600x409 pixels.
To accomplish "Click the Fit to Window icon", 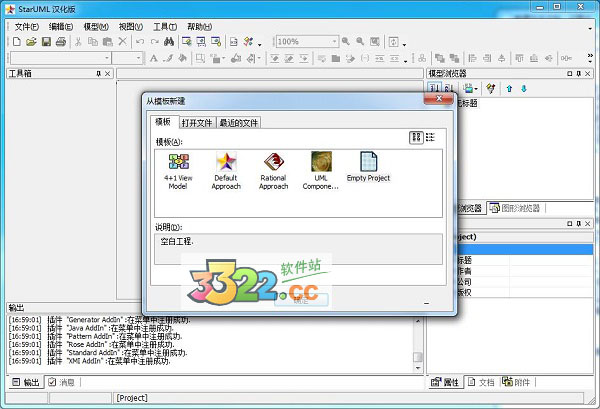I will pyautogui.click(x=375, y=41).
